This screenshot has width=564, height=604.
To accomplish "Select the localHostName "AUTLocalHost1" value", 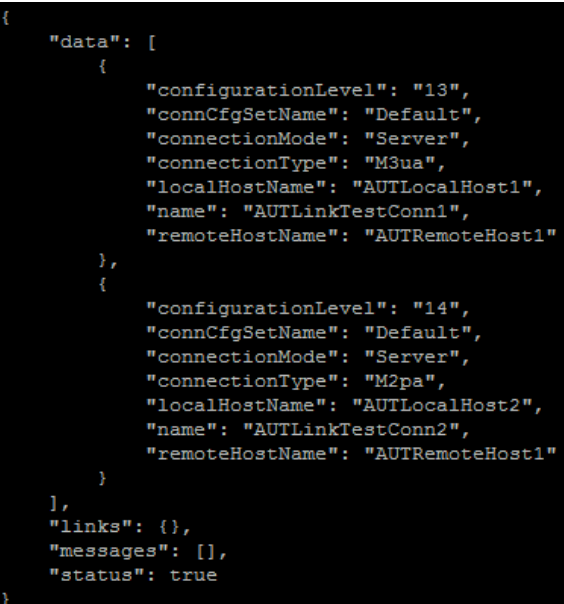I will click(x=442, y=187).
